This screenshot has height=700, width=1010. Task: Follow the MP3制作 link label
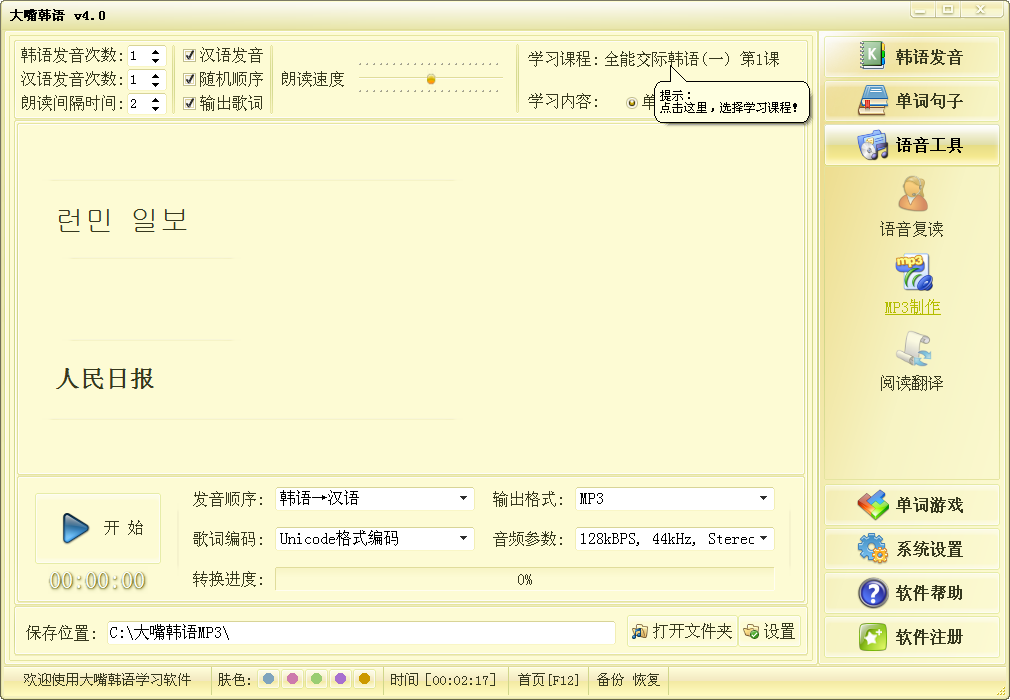[x=912, y=307]
